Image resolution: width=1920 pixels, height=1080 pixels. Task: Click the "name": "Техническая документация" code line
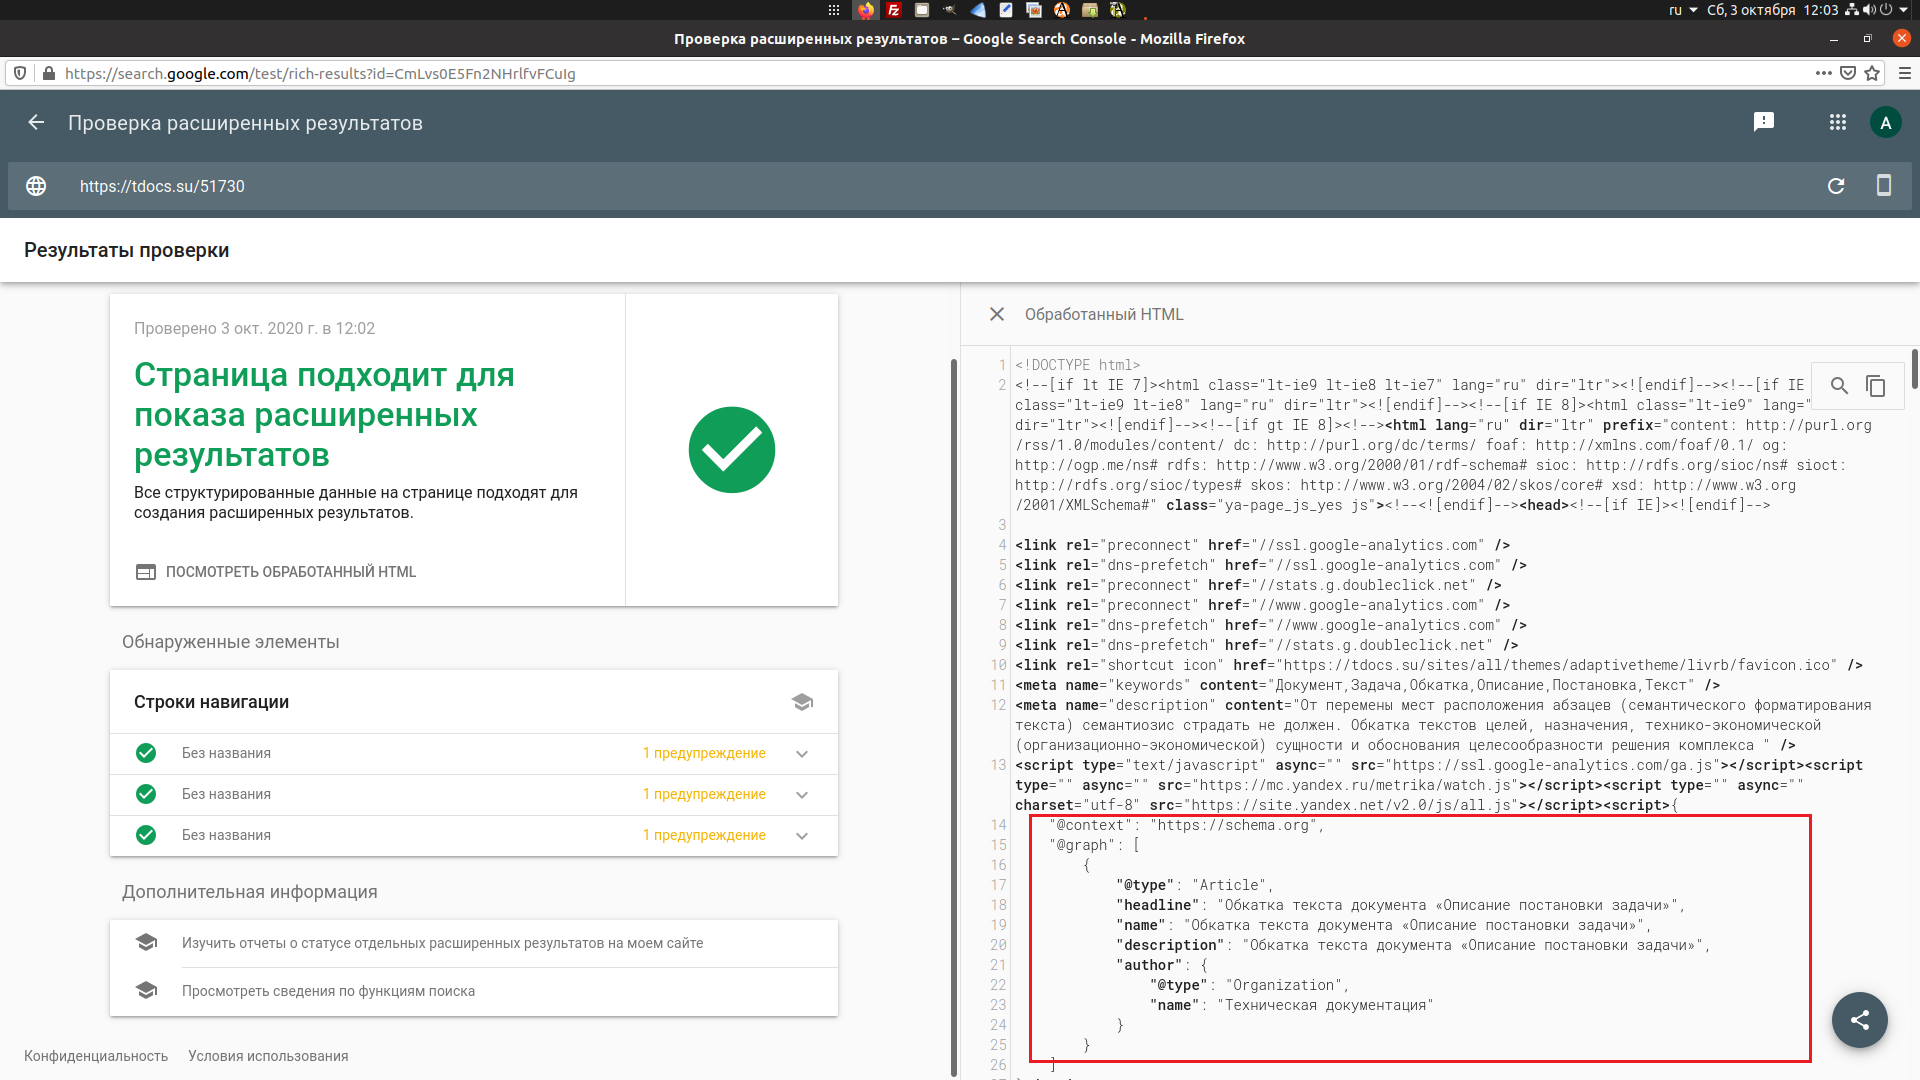pyautogui.click(x=1292, y=1005)
